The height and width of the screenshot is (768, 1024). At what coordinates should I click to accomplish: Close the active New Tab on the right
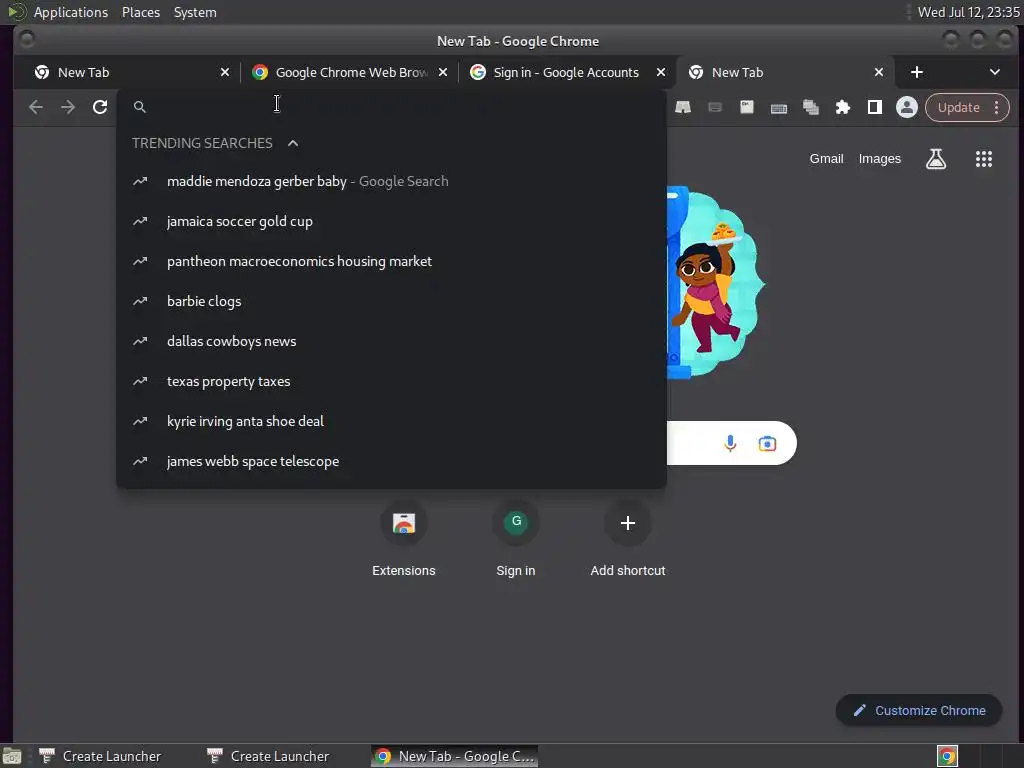tap(879, 72)
